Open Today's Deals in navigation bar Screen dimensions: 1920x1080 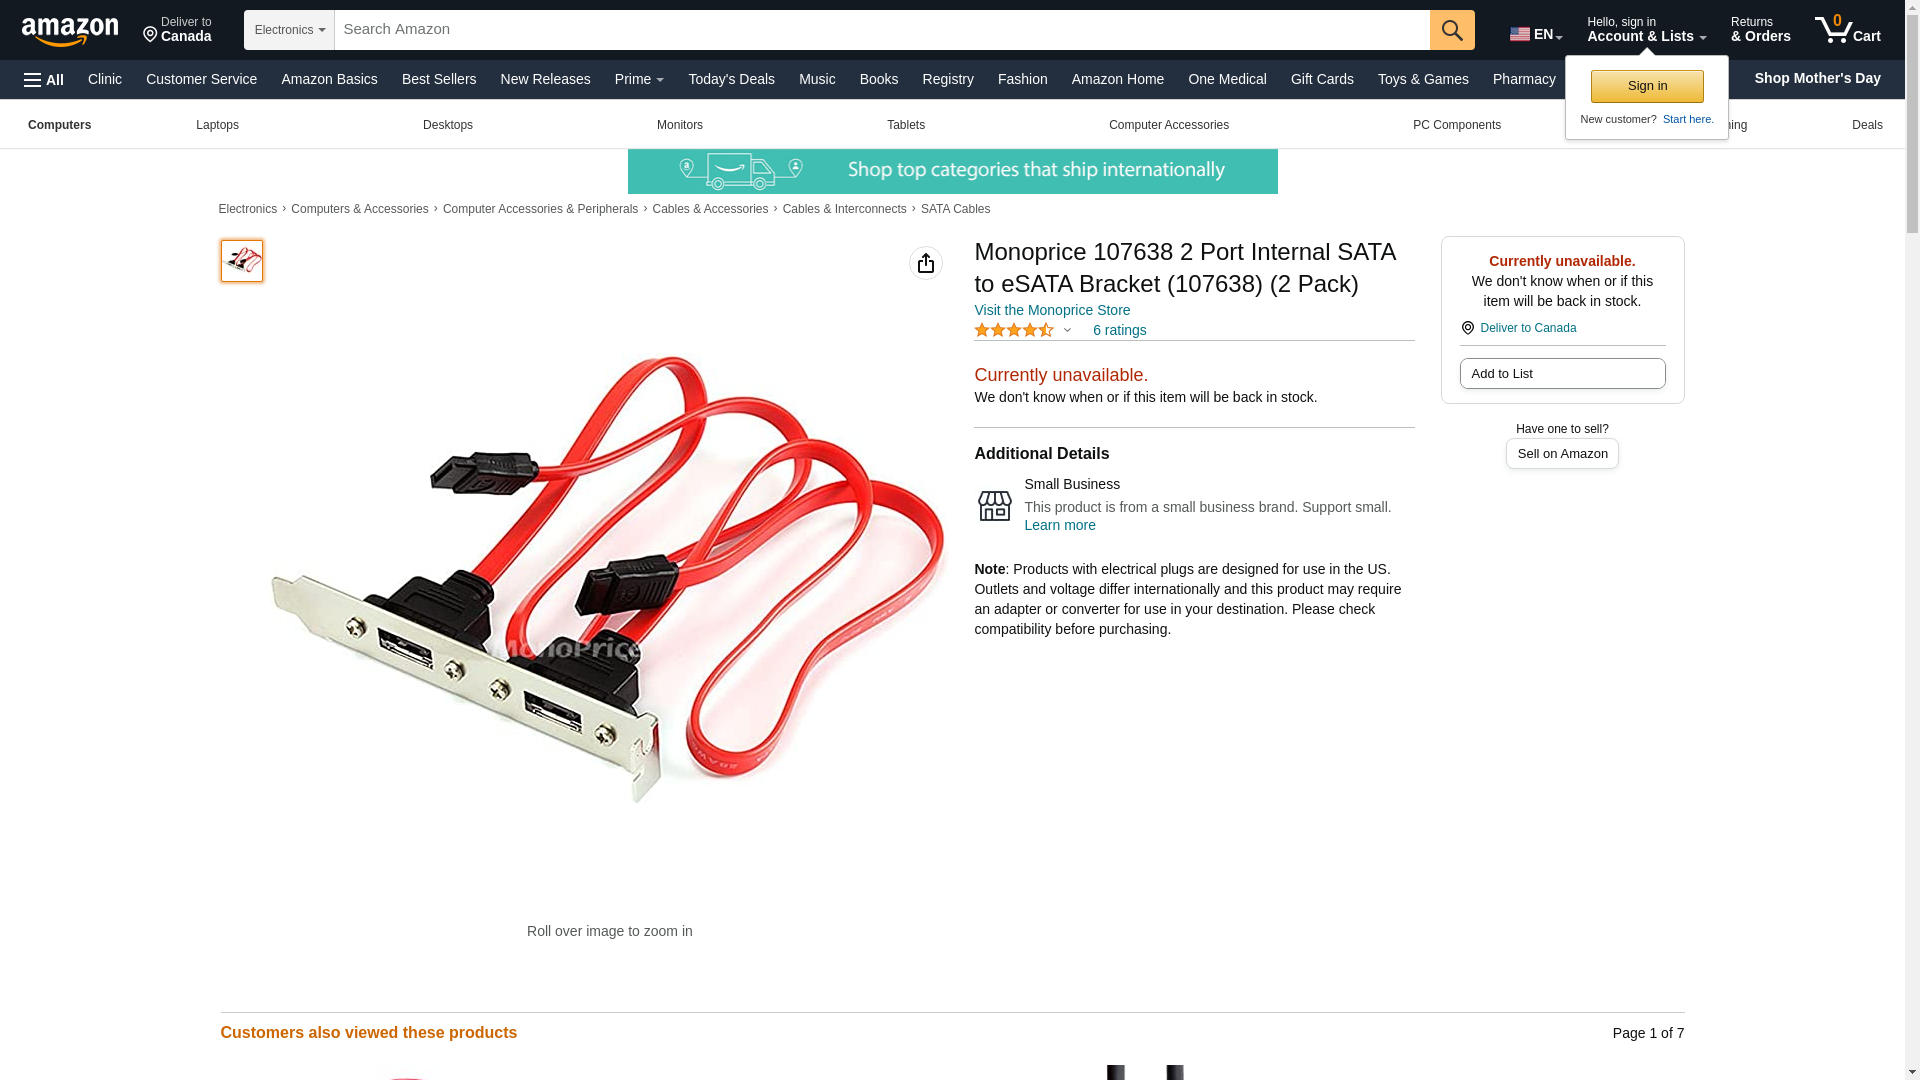click(731, 79)
